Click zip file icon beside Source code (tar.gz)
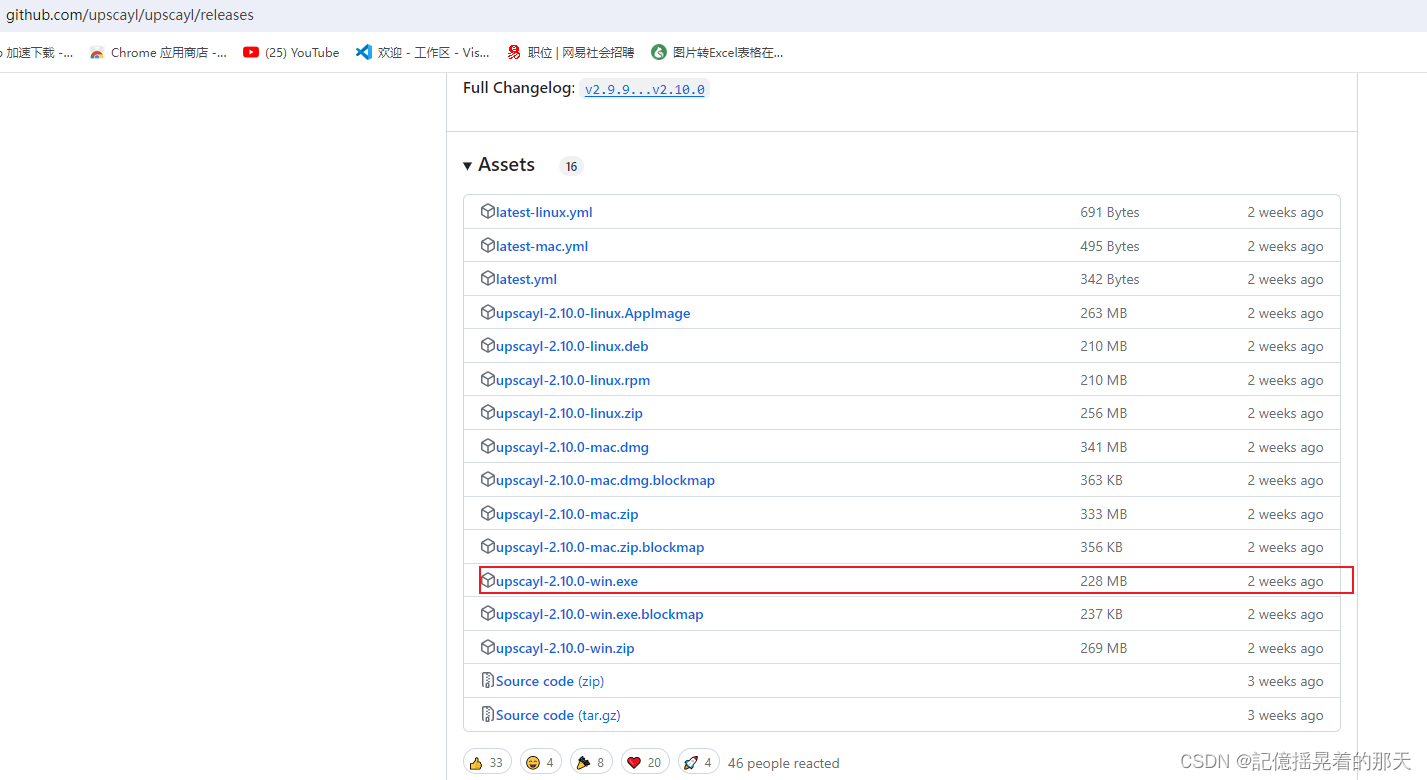Viewport: 1427px width, 780px height. tap(488, 714)
